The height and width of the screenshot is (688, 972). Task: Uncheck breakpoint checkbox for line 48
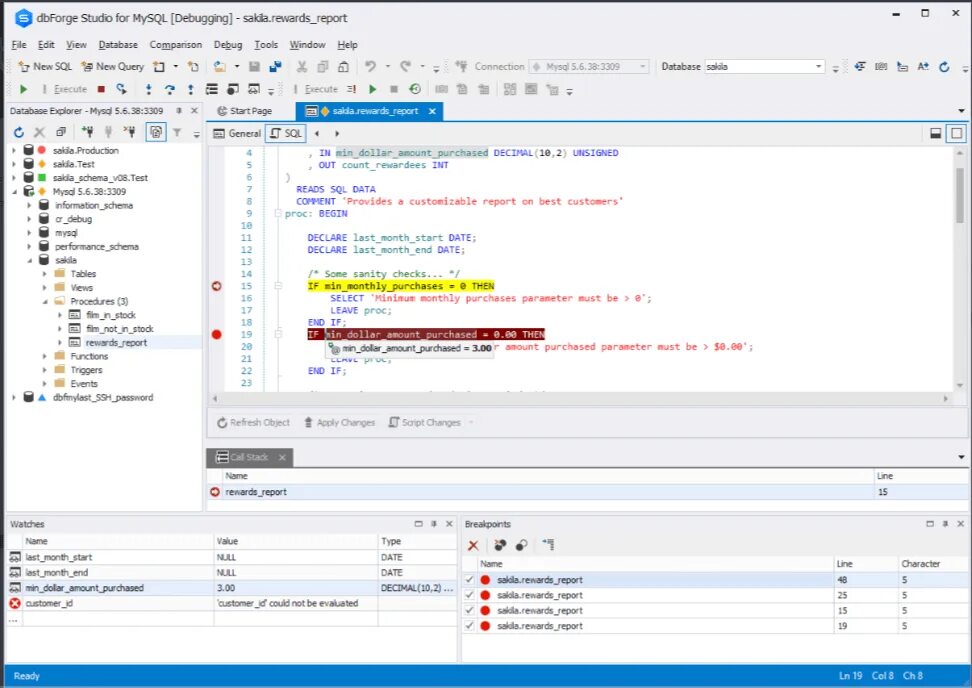click(x=469, y=580)
